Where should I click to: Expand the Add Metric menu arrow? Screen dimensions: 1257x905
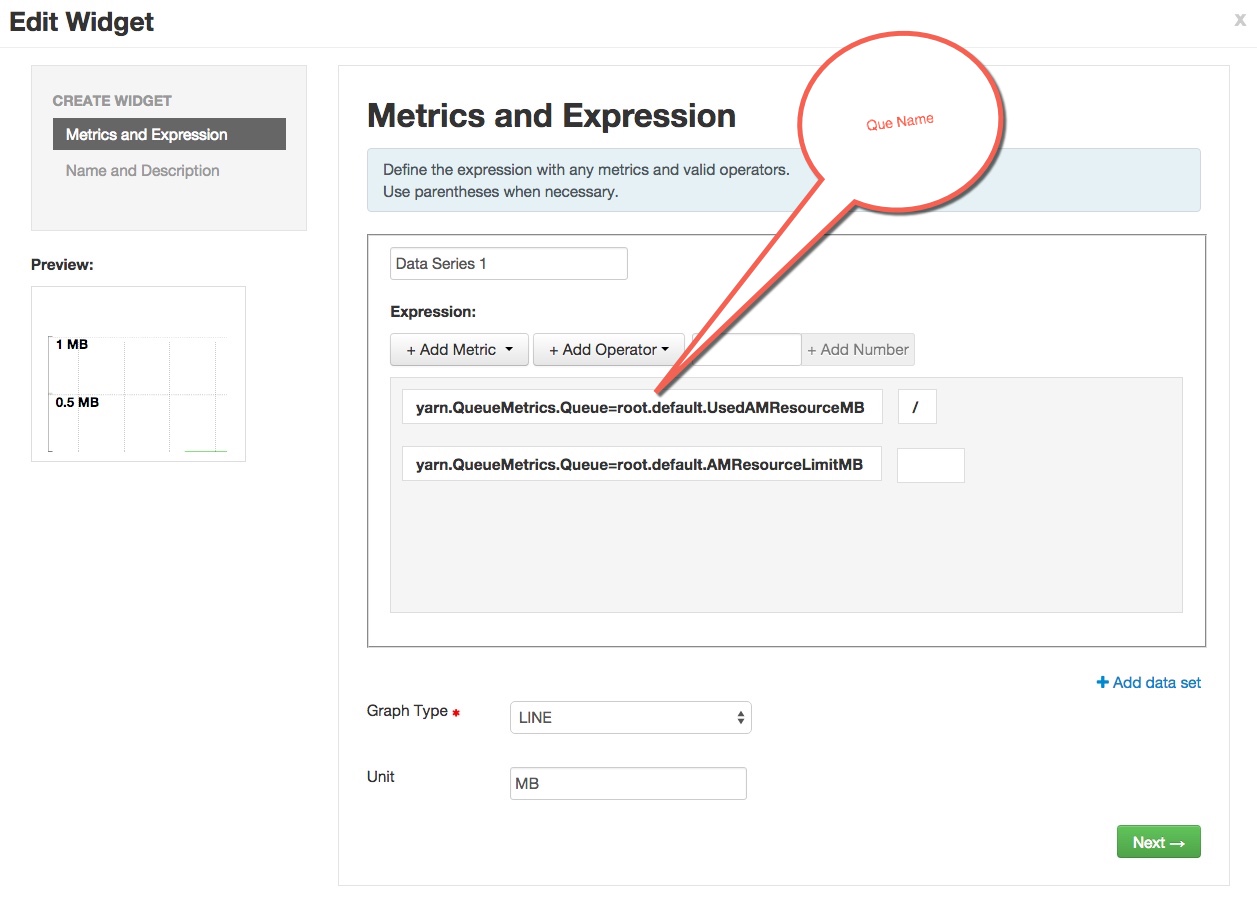(x=510, y=349)
